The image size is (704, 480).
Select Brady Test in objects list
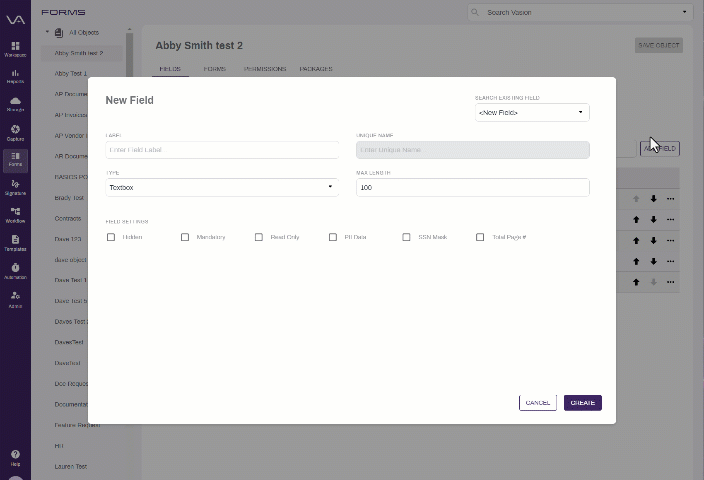pos(69,198)
